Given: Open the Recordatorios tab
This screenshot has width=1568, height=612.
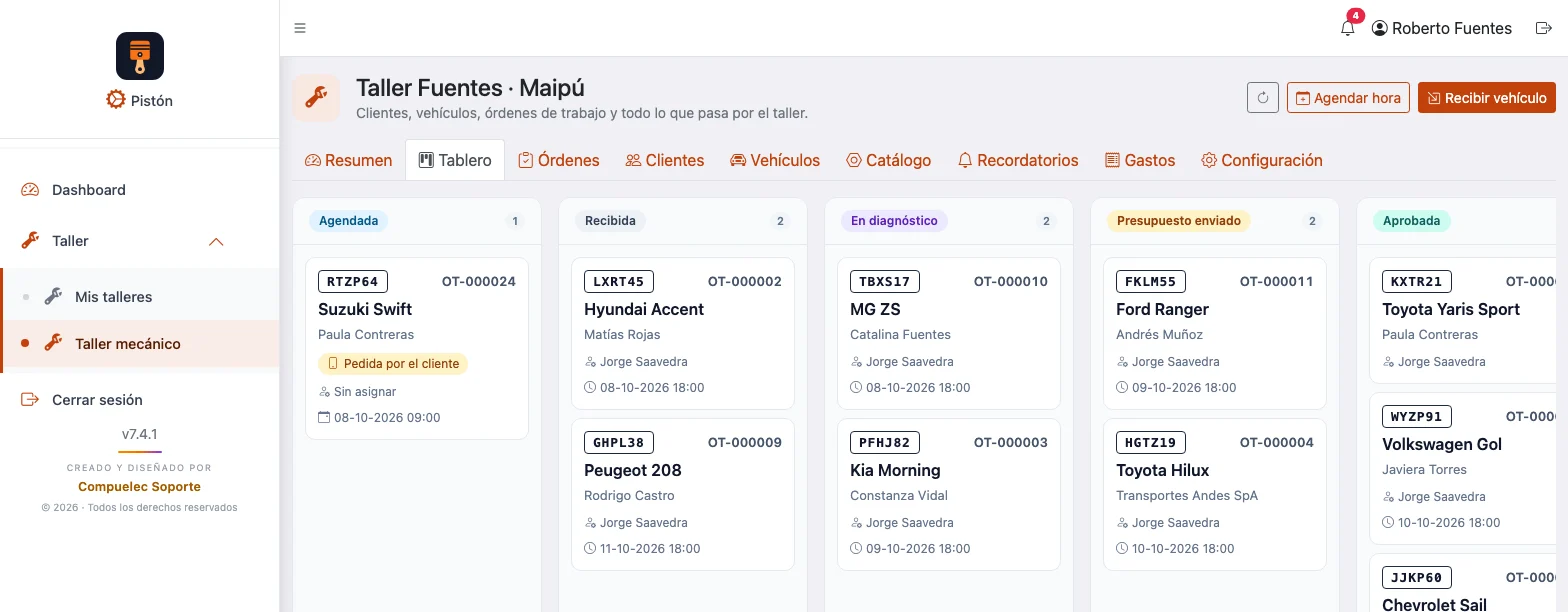Looking at the screenshot, I should pos(1018,160).
